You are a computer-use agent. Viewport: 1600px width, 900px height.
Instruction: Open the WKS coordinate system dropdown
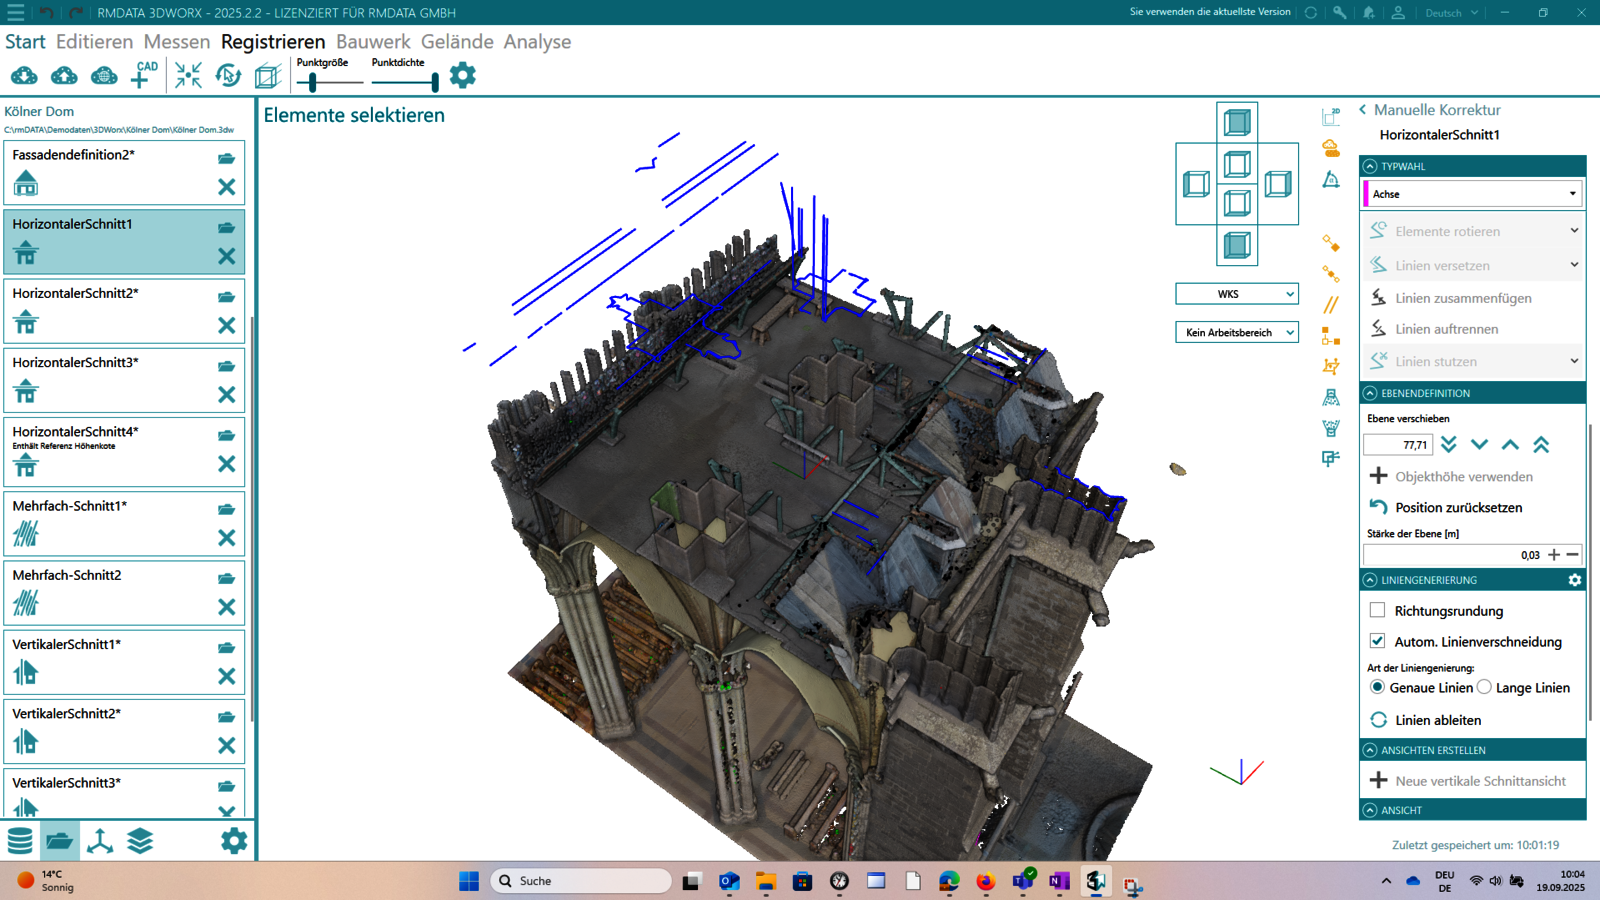tap(1236, 294)
